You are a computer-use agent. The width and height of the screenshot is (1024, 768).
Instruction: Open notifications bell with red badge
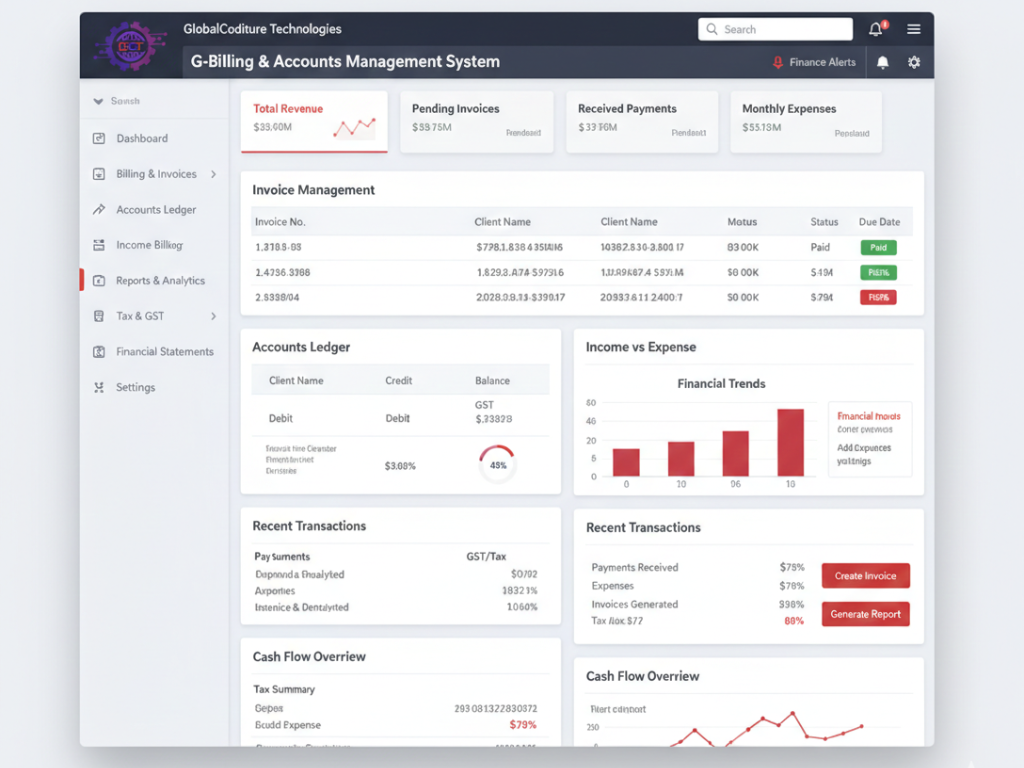coord(877,29)
